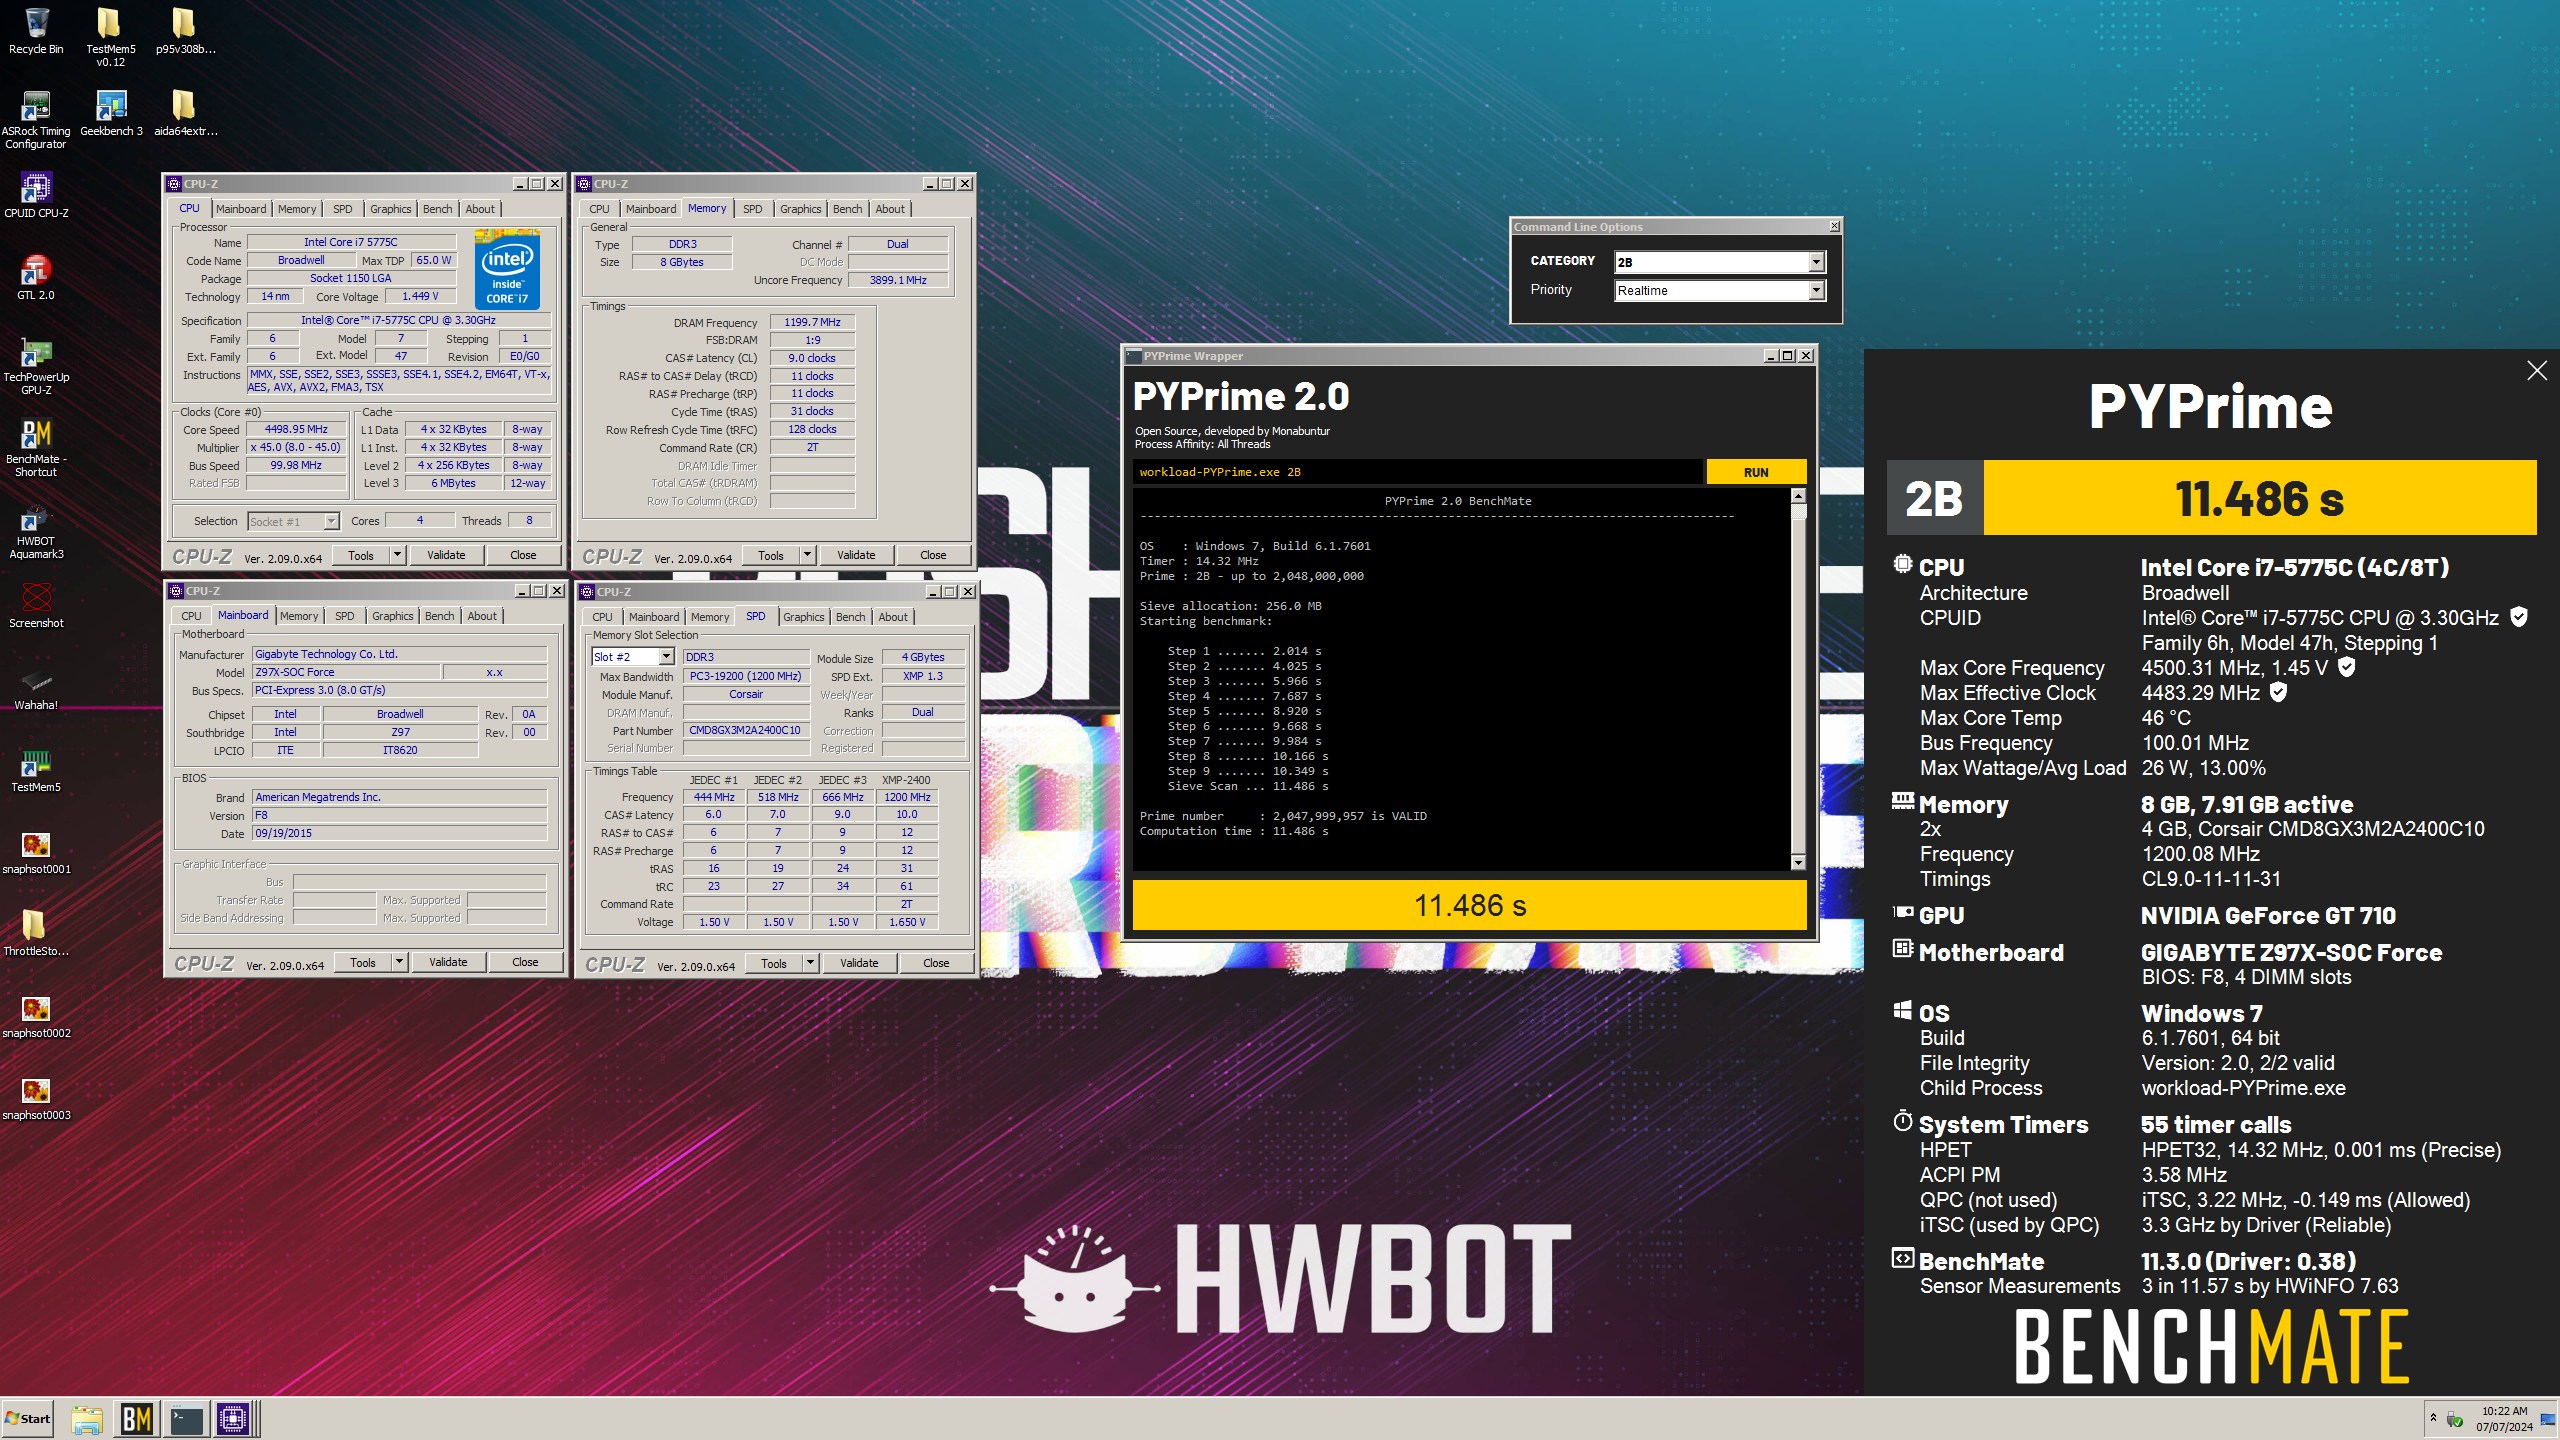Open Tools dropdown arrow in SPD tab window
Viewport: 2560px width, 1440px height.
(x=810, y=963)
